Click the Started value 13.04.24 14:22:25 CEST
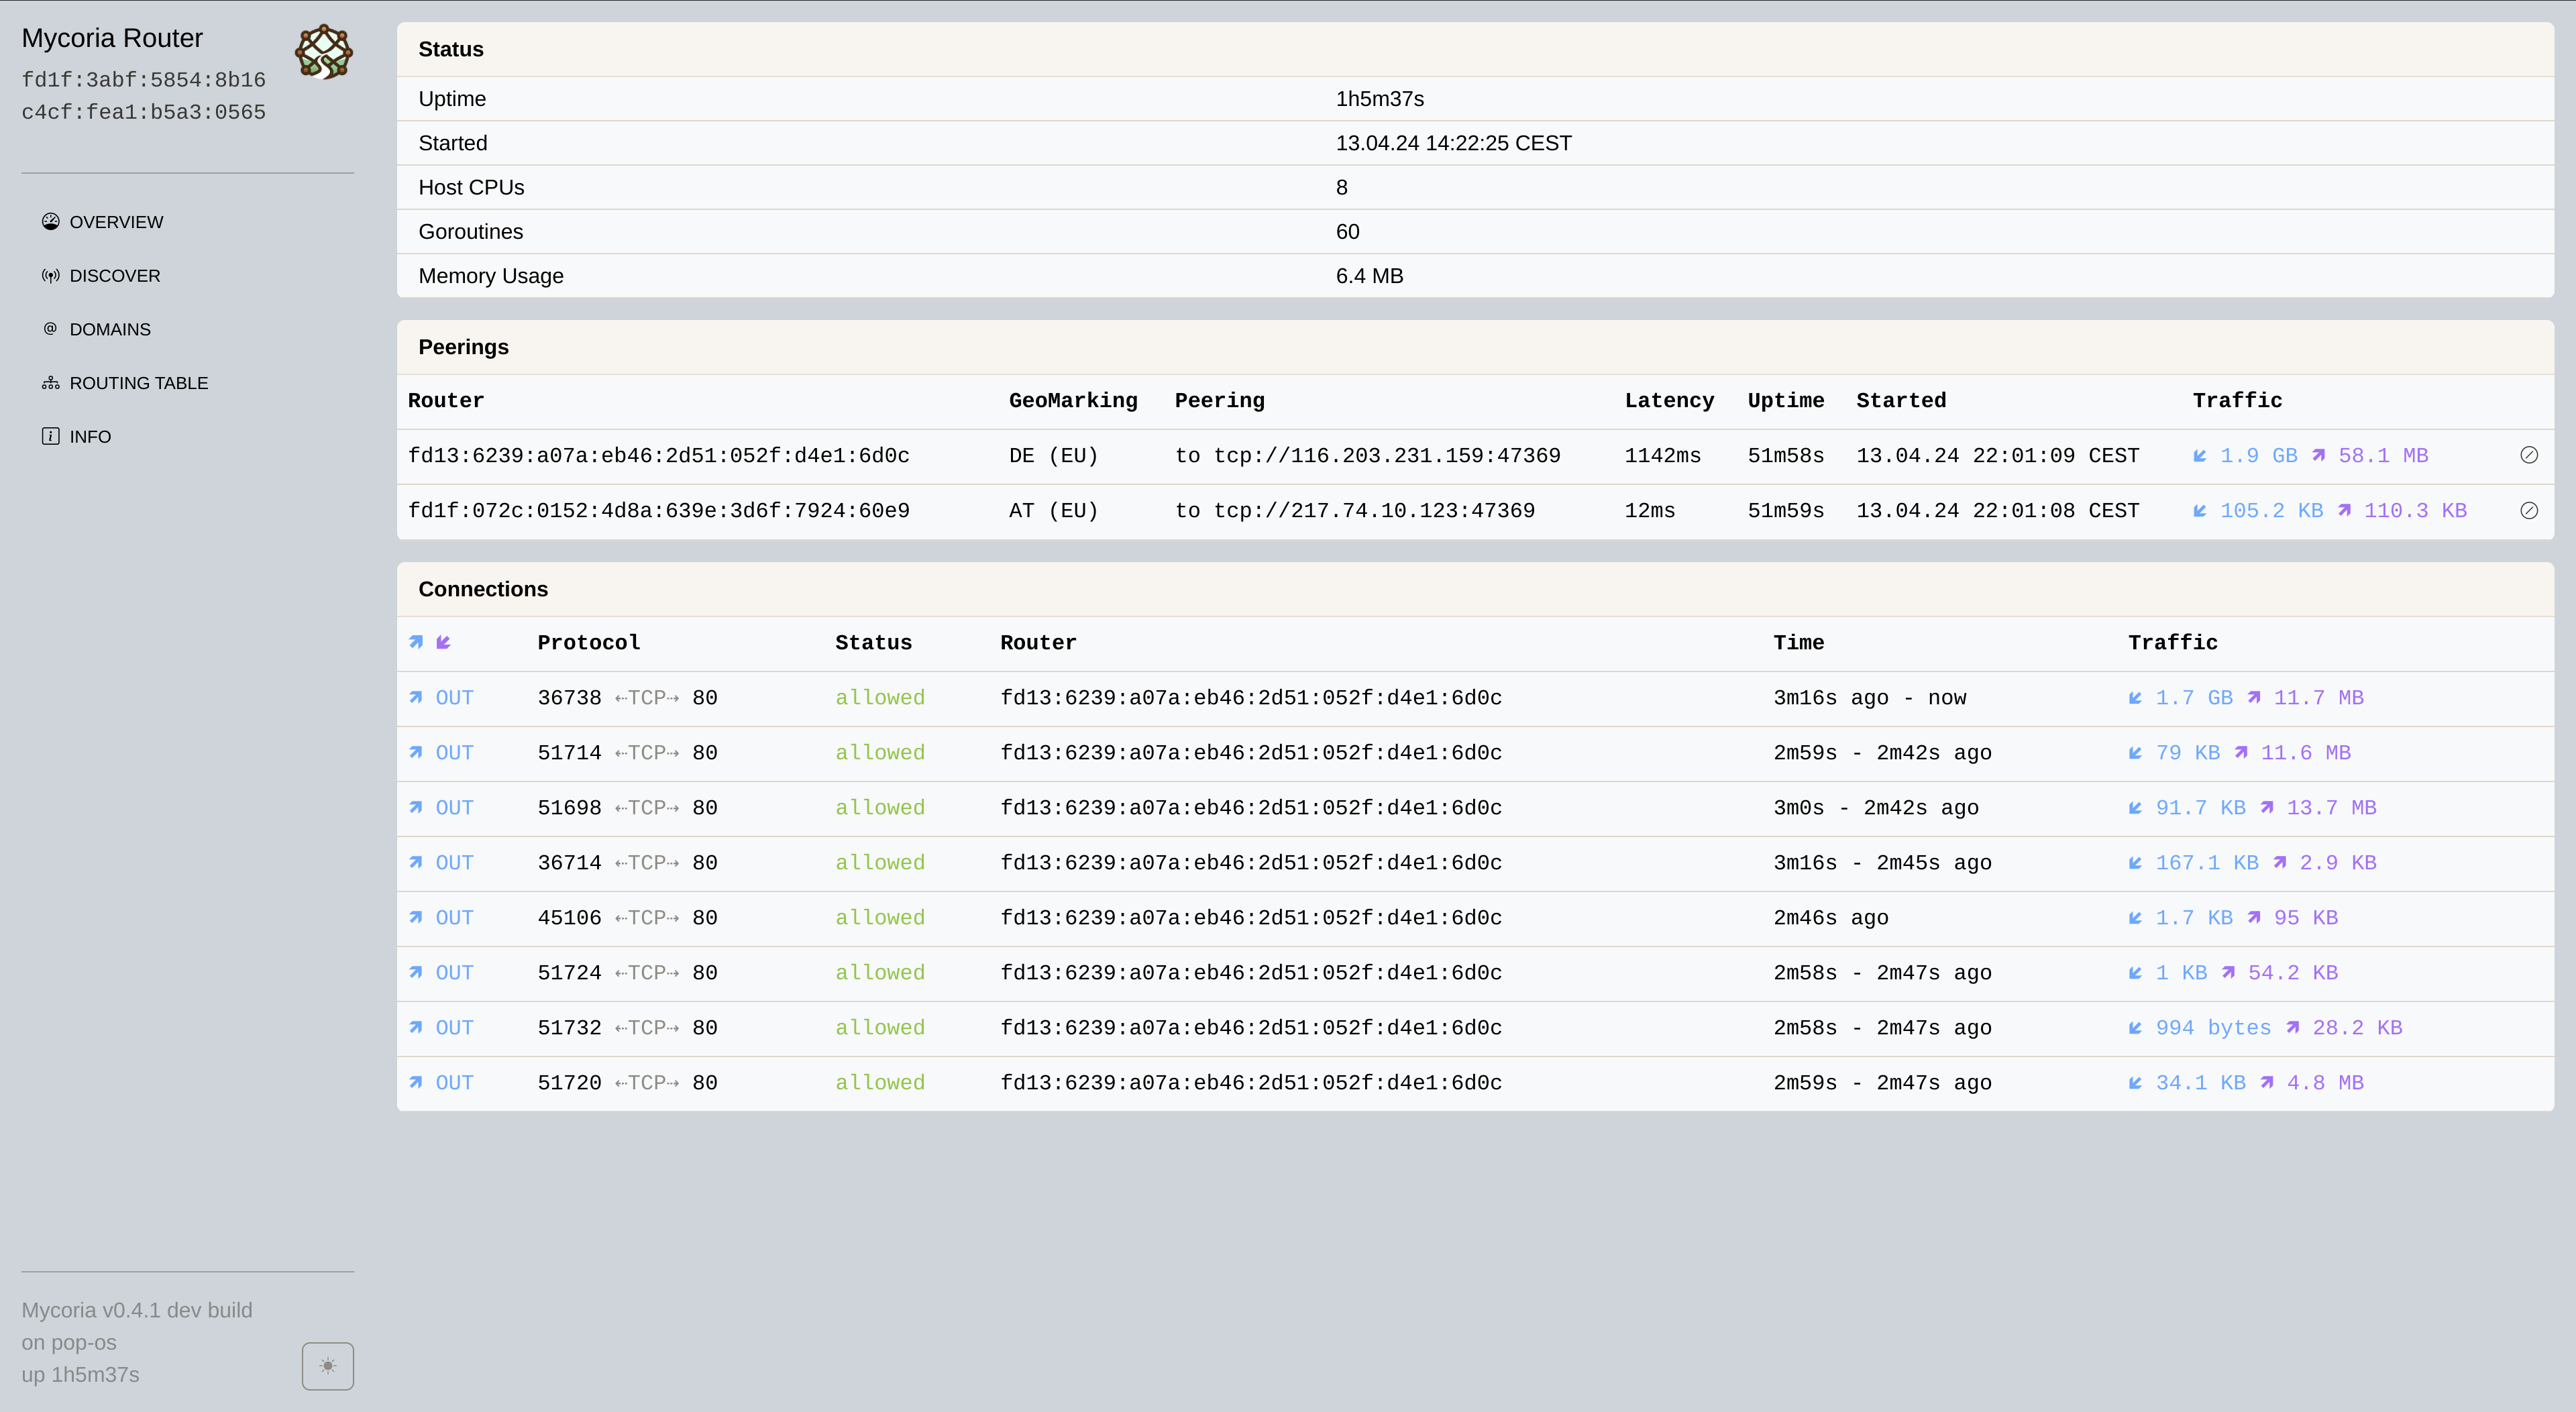The height and width of the screenshot is (1412, 2576). point(1453,143)
